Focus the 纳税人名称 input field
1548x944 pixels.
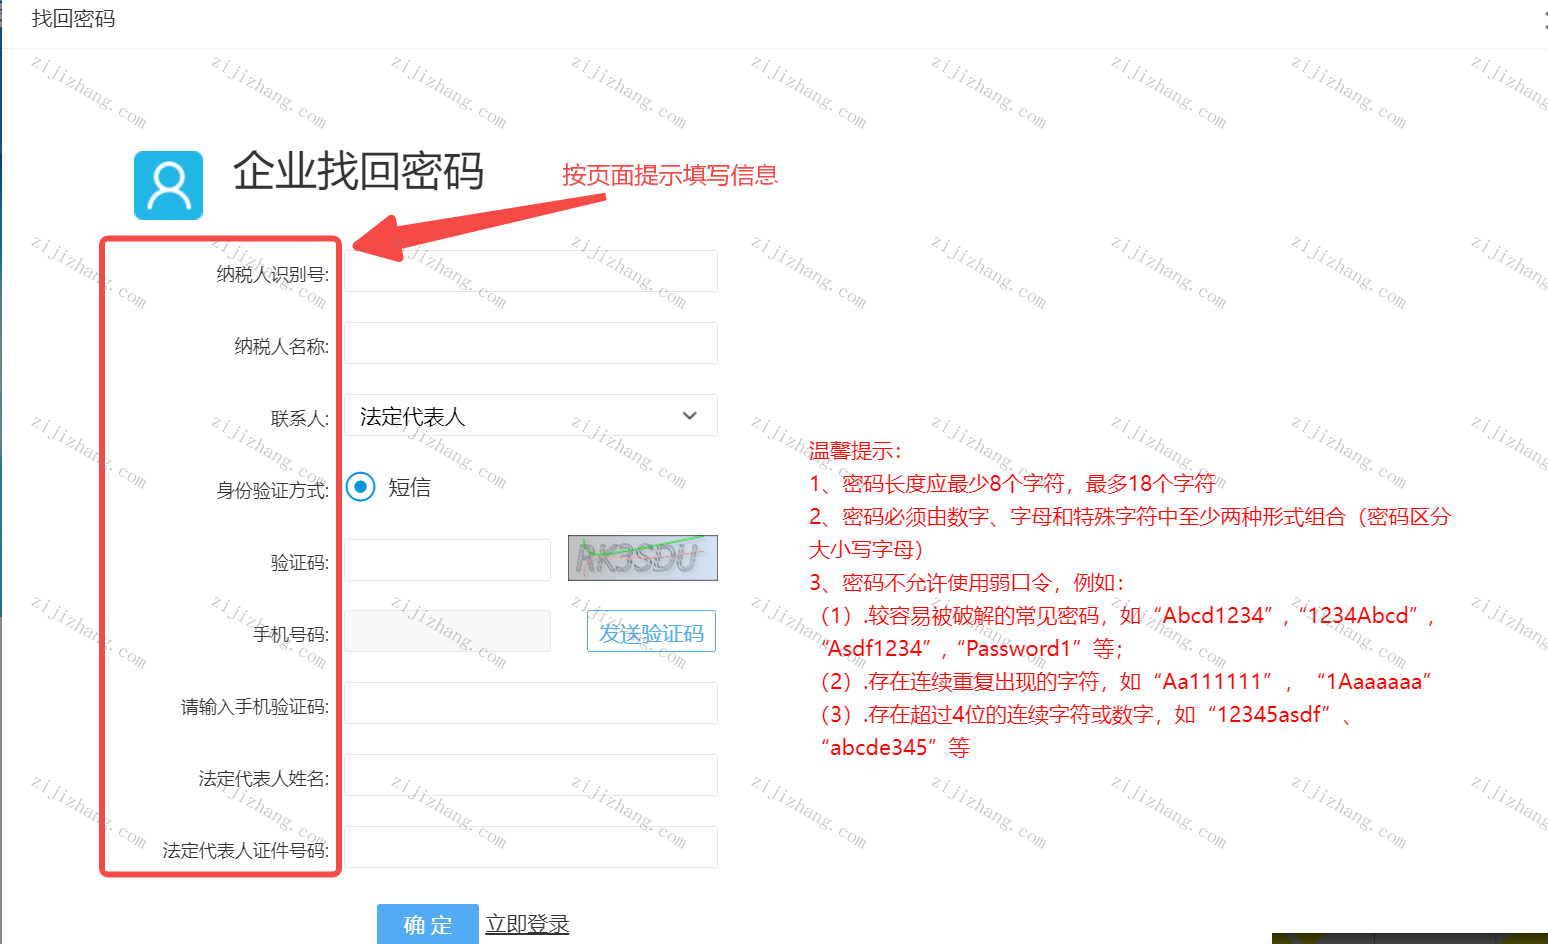[531, 343]
